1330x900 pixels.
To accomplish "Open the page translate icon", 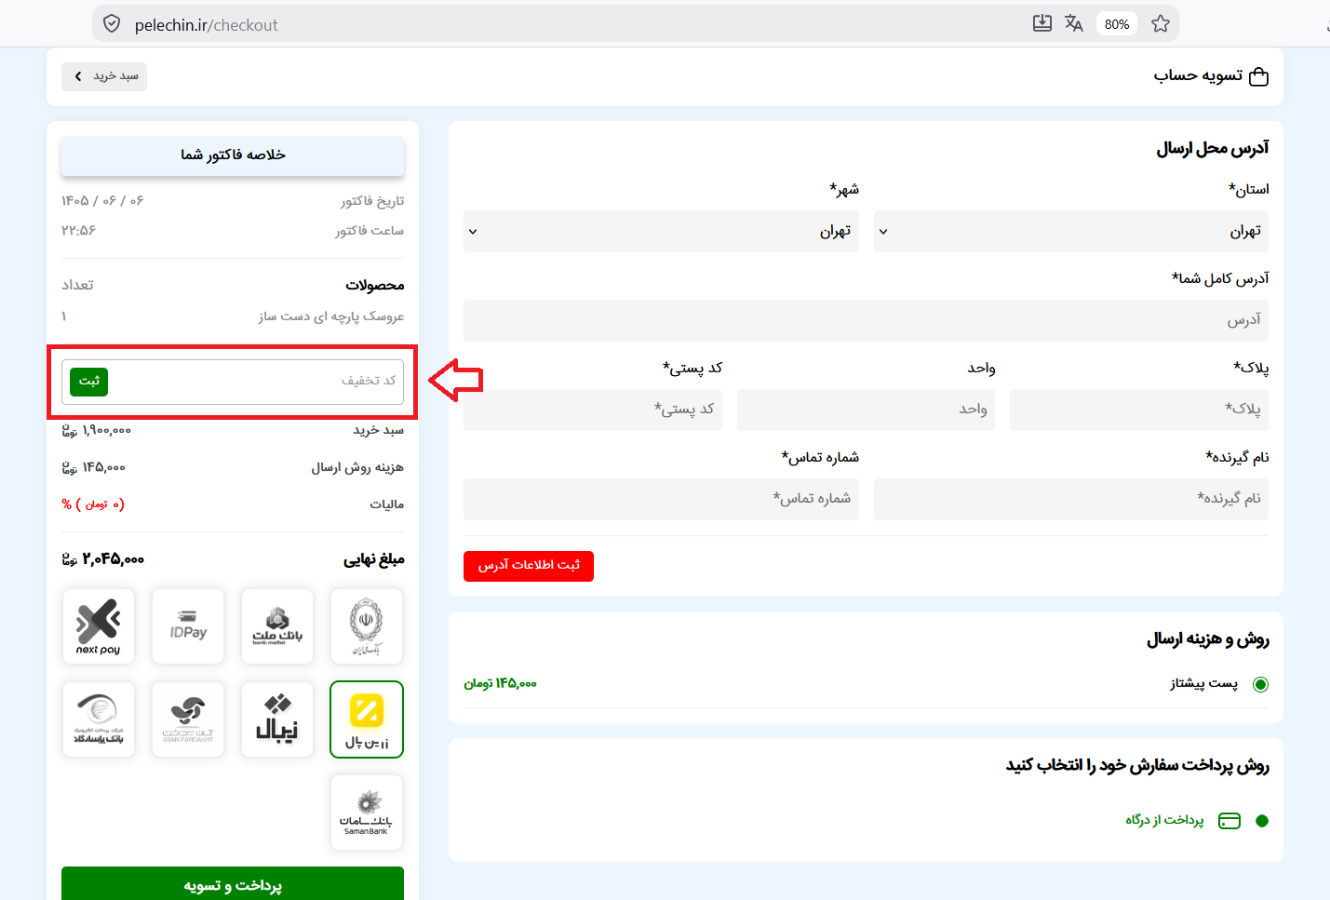I will [x=1074, y=23].
